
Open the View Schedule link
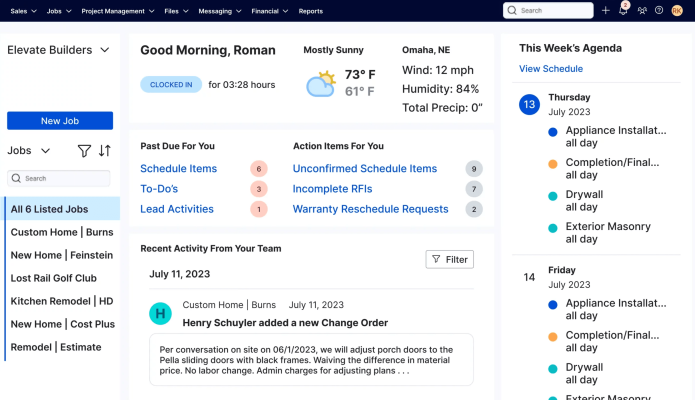coord(550,69)
